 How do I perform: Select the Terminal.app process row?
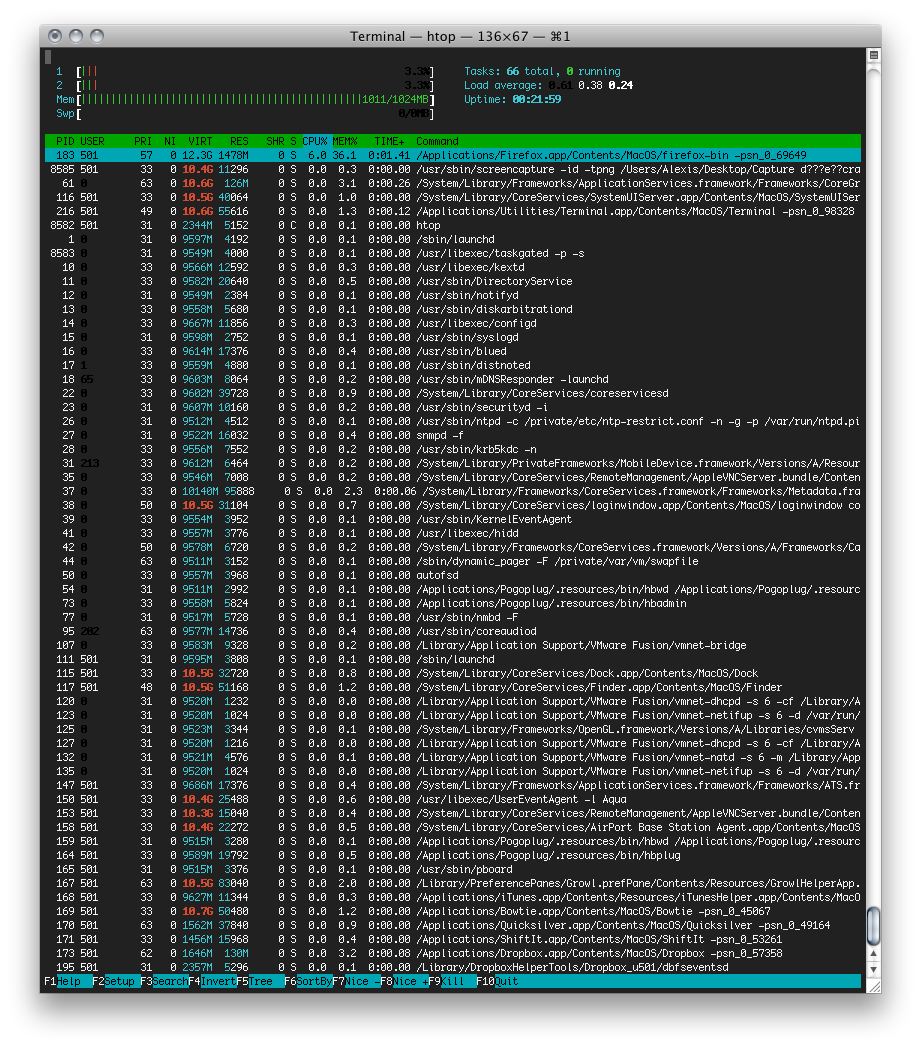[452, 211]
